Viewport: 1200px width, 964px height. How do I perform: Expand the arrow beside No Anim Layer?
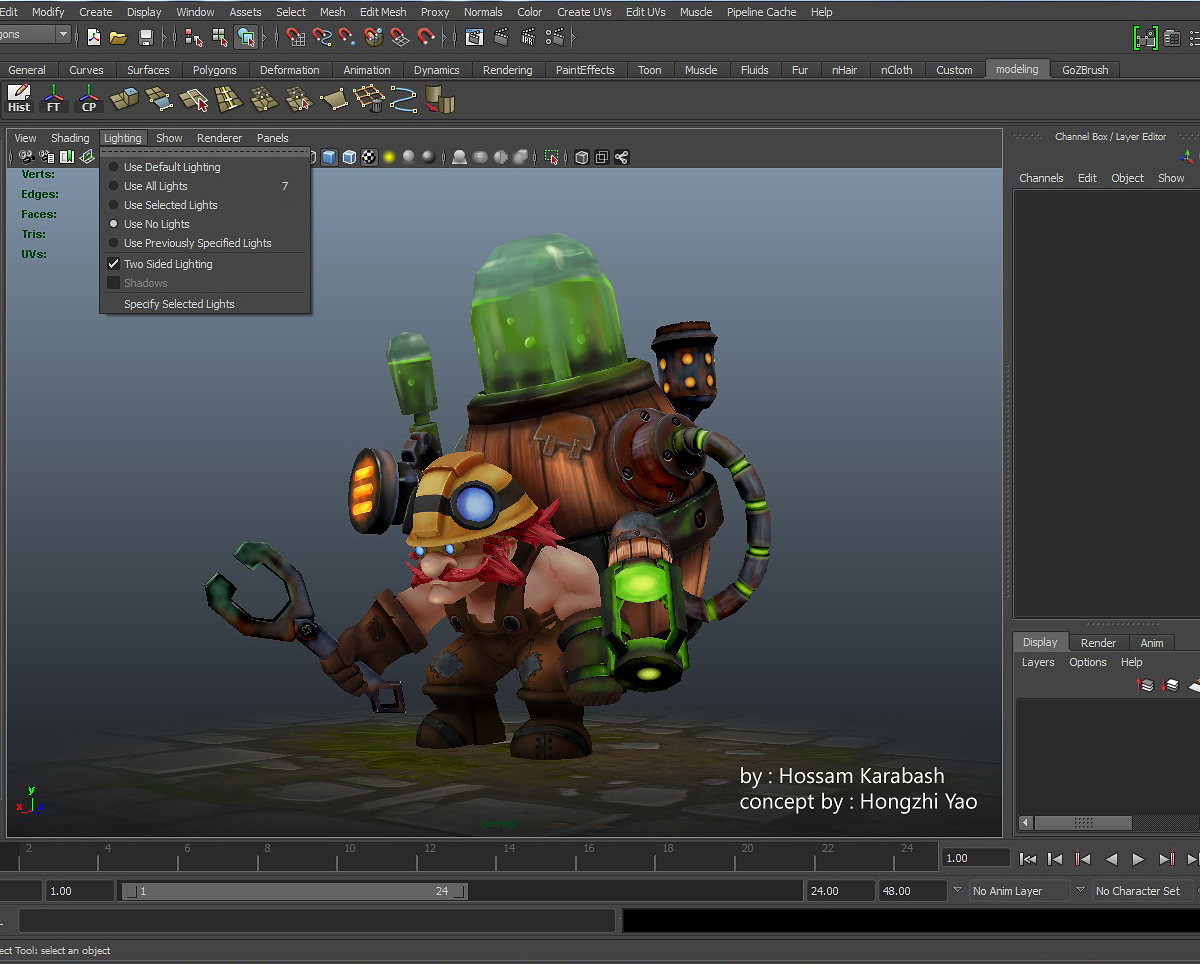(x=957, y=890)
